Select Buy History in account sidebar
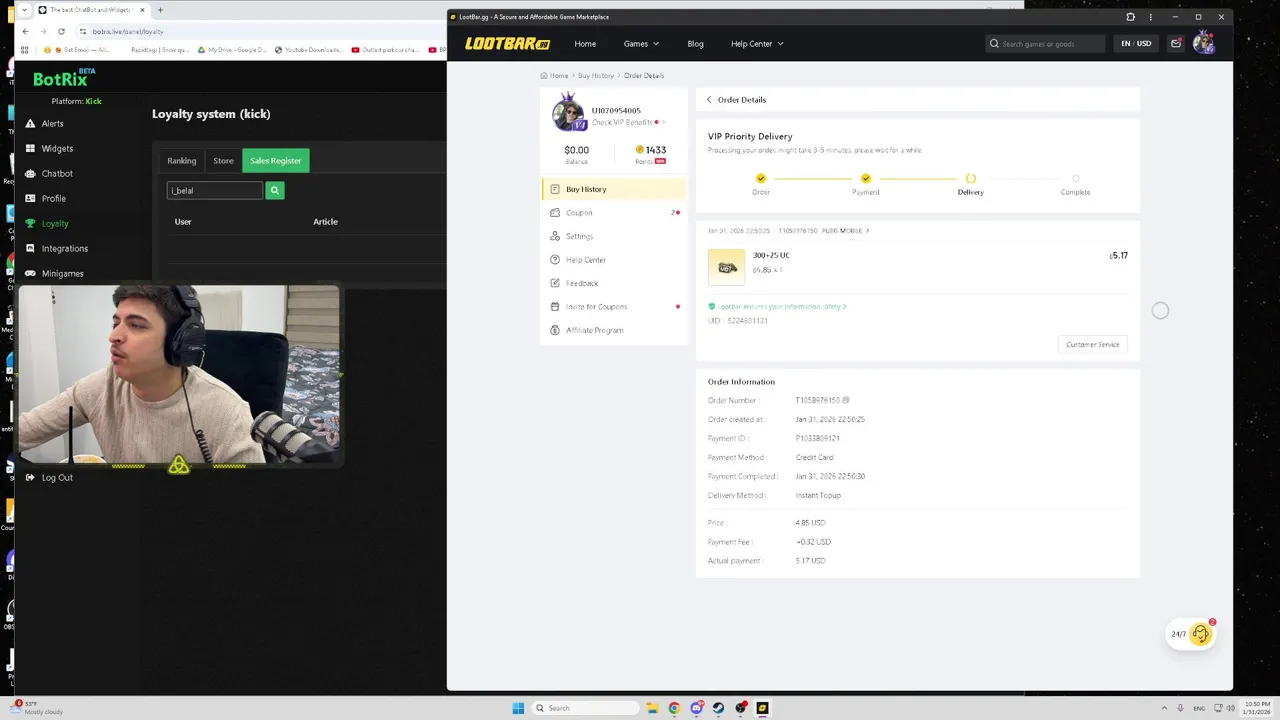The width and height of the screenshot is (1280, 720). point(614,189)
